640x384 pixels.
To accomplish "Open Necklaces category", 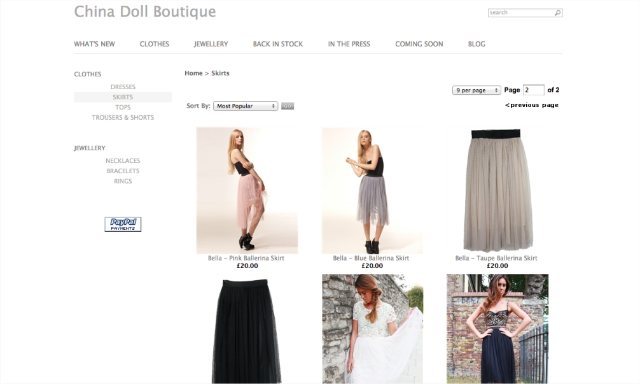I will pos(123,161).
